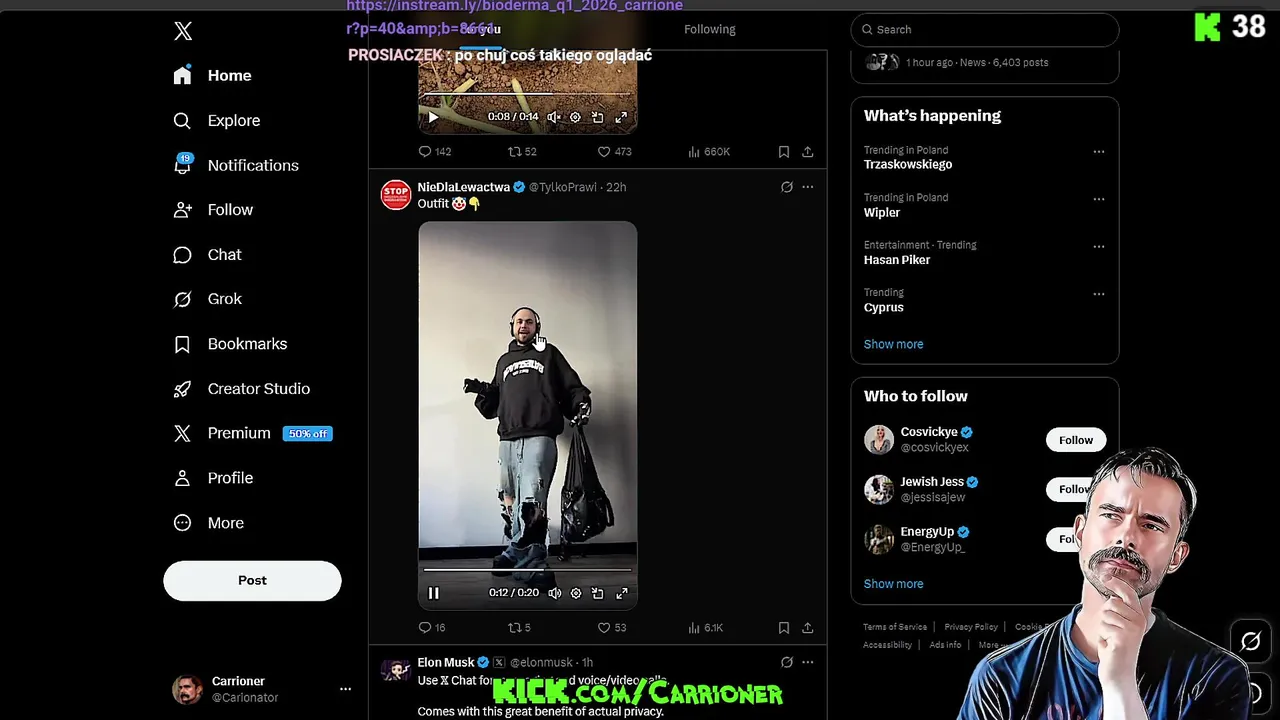
Task: Bookmark the NieDlaLewactwa Outfit post
Action: coord(784,628)
